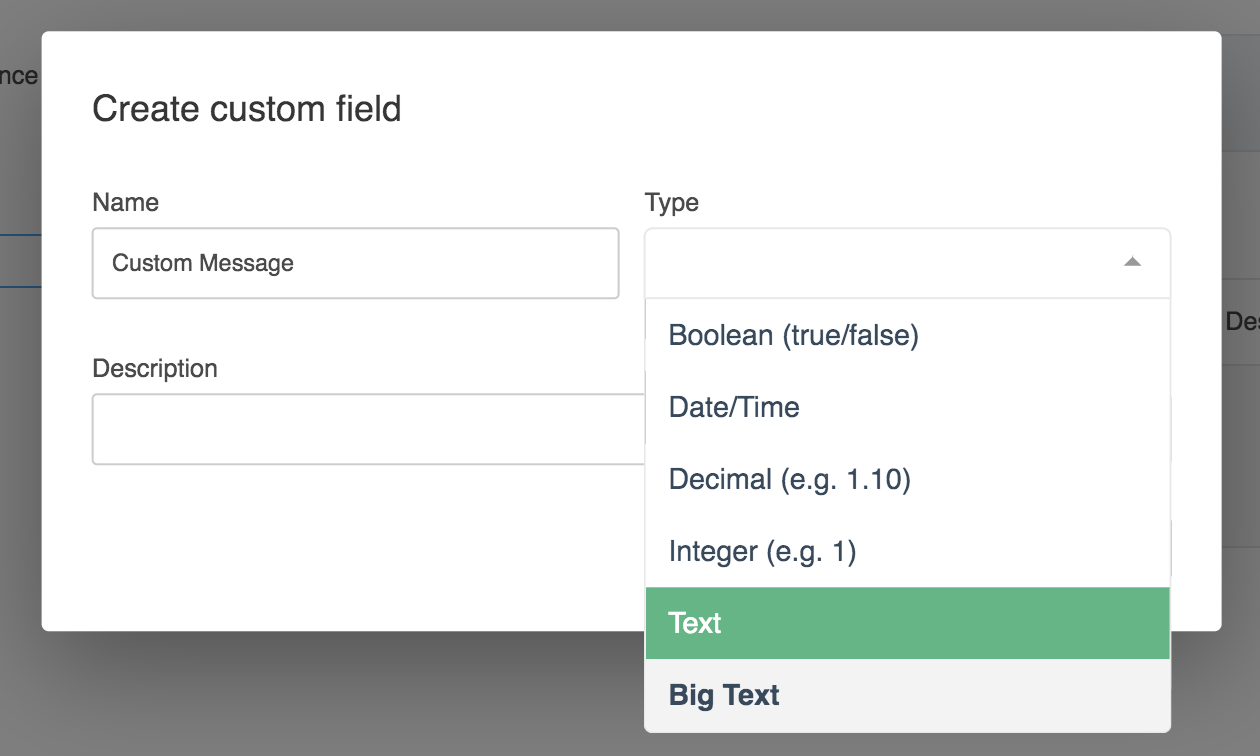Screen dimensions: 1260x756
Task: Click the Type label above the dropdown
Action: (x=671, y=203)
